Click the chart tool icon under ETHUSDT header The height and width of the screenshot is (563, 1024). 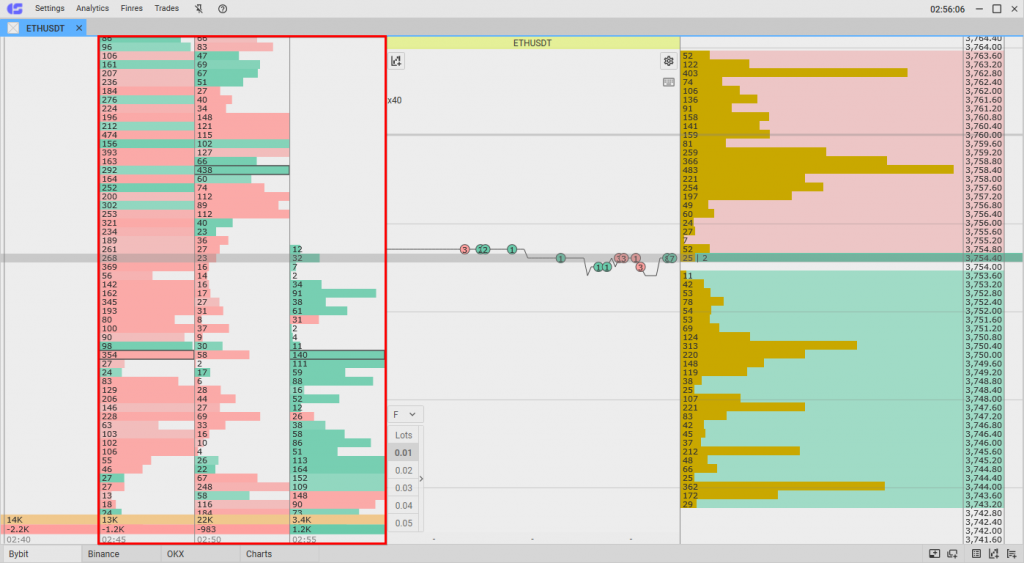[x=396, y=61]
